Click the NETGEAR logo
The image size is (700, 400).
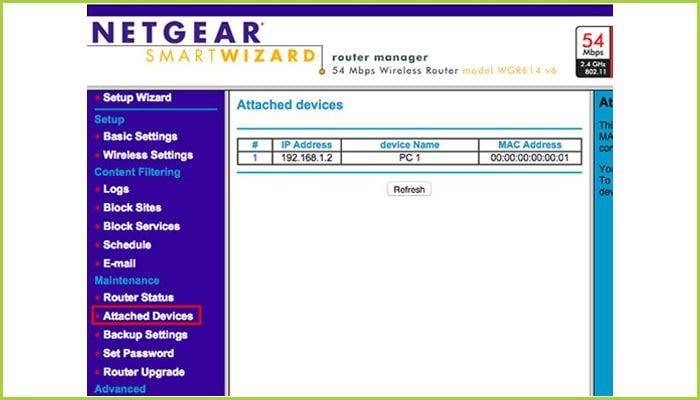click(x=177, y=33)
